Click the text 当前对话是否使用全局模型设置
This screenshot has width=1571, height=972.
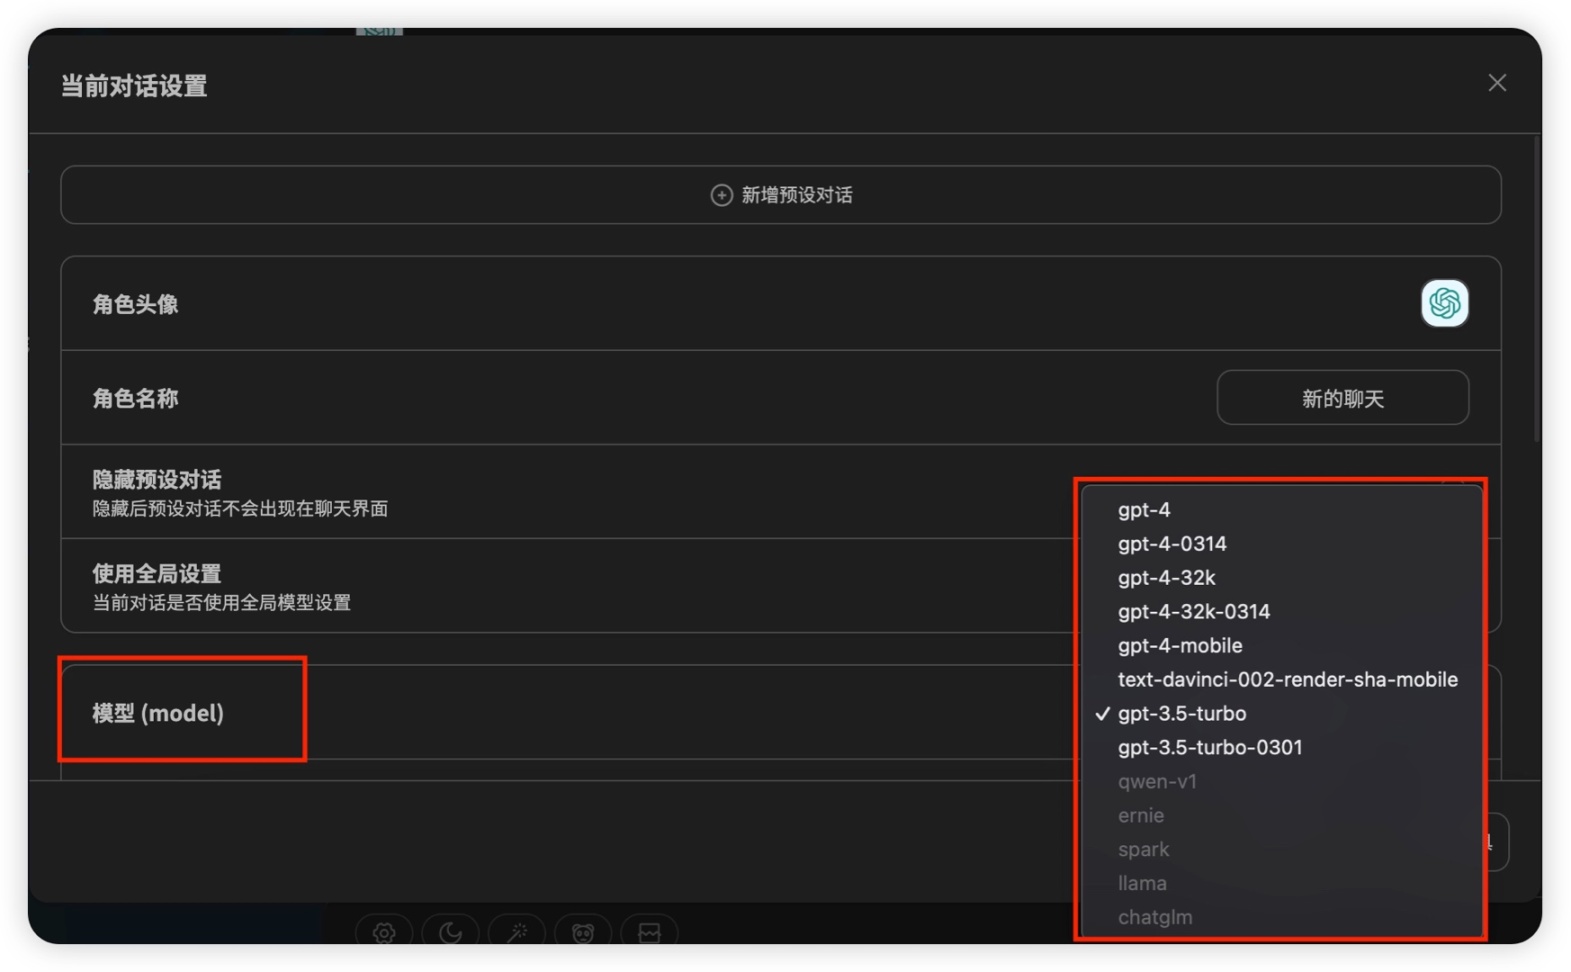pos(221,603)
